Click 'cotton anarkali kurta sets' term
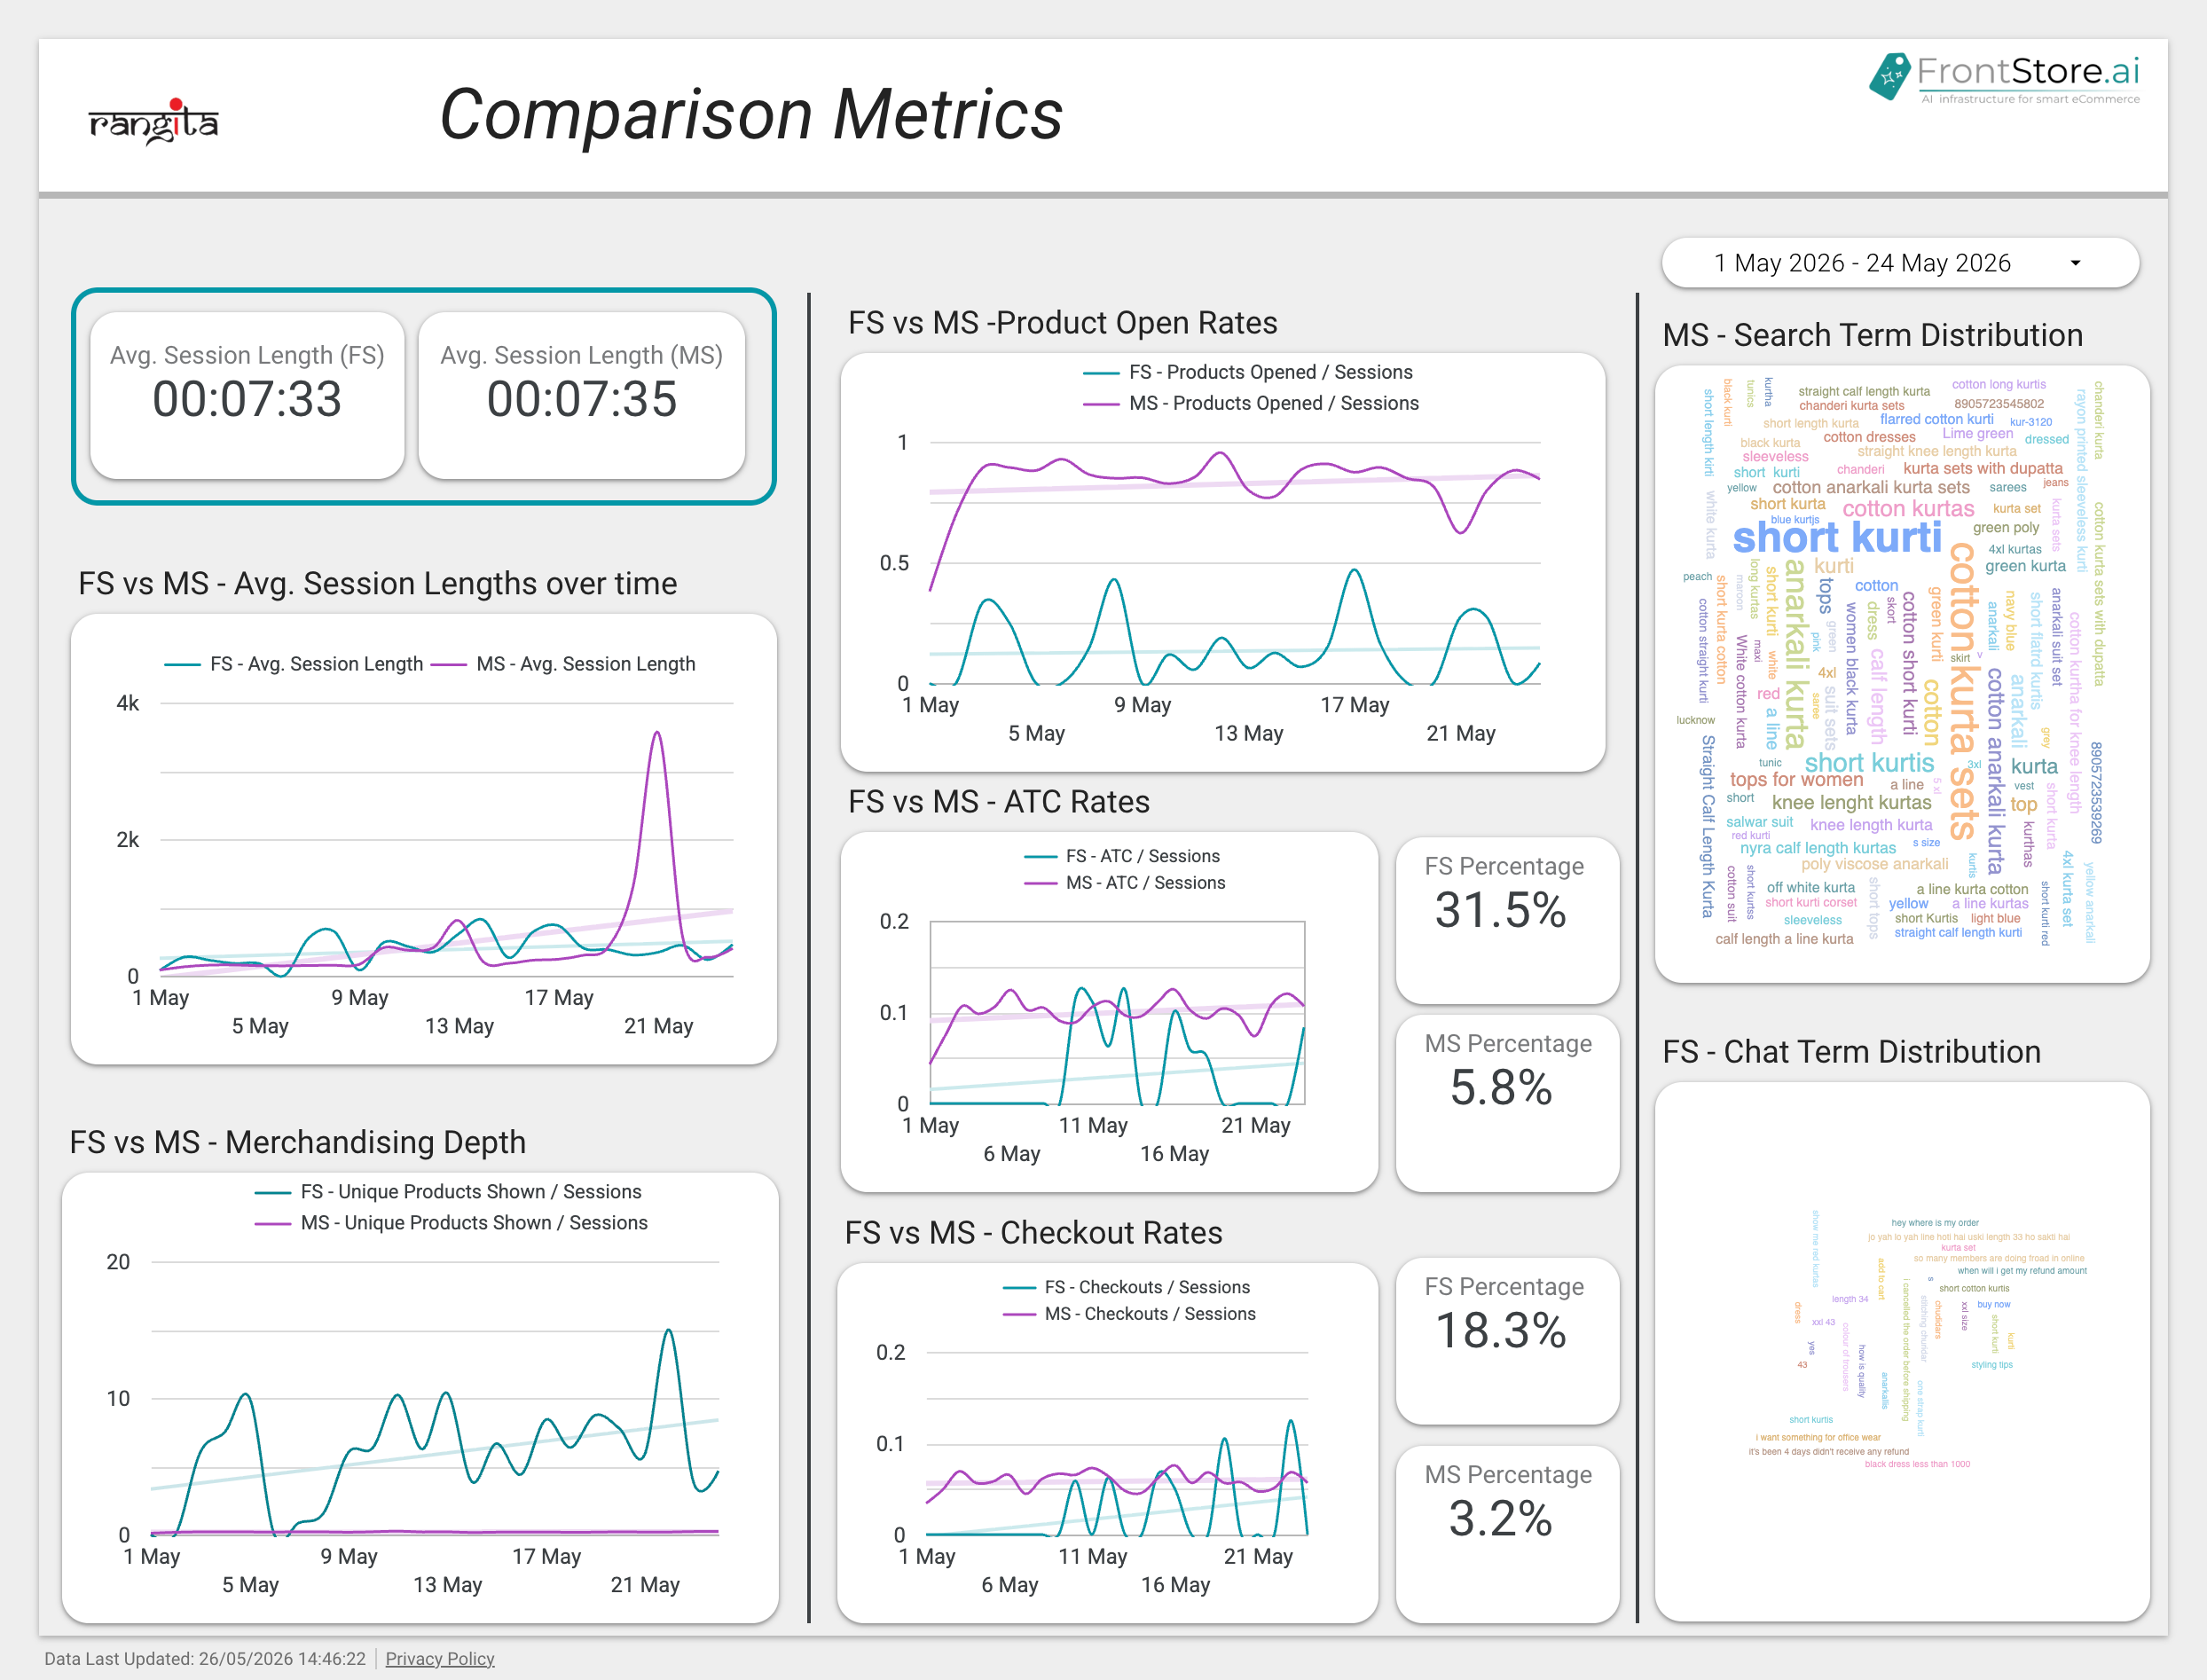Image resolution: width=2207 pixels, height=1680 pixels. pyautogui.click(x=1871, y=487)
